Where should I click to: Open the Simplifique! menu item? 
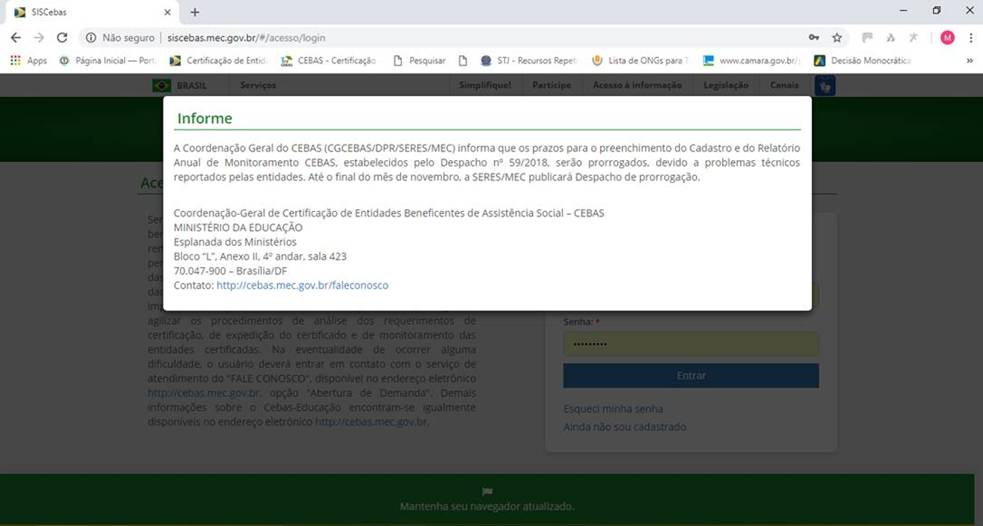point(485,85)
